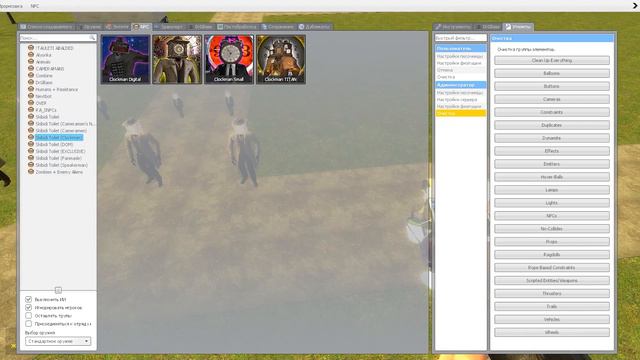Select the Skibidi Toilet (EXCLUSIVE) category

(60, 151)
